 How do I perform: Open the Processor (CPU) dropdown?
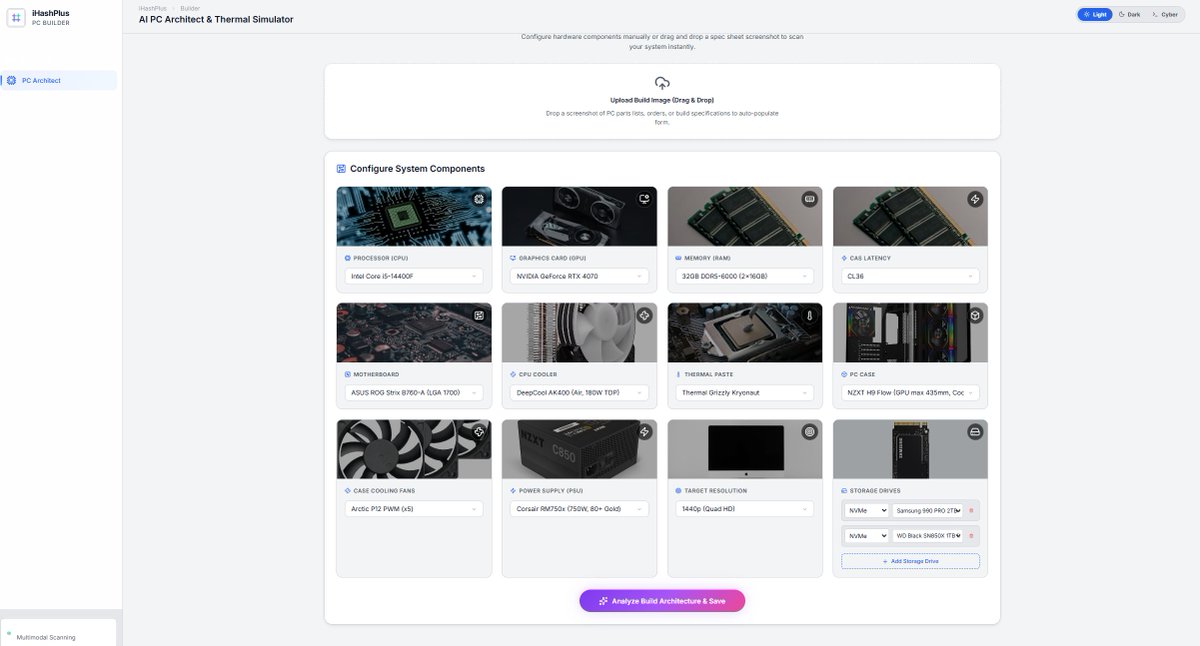point(413,276)
